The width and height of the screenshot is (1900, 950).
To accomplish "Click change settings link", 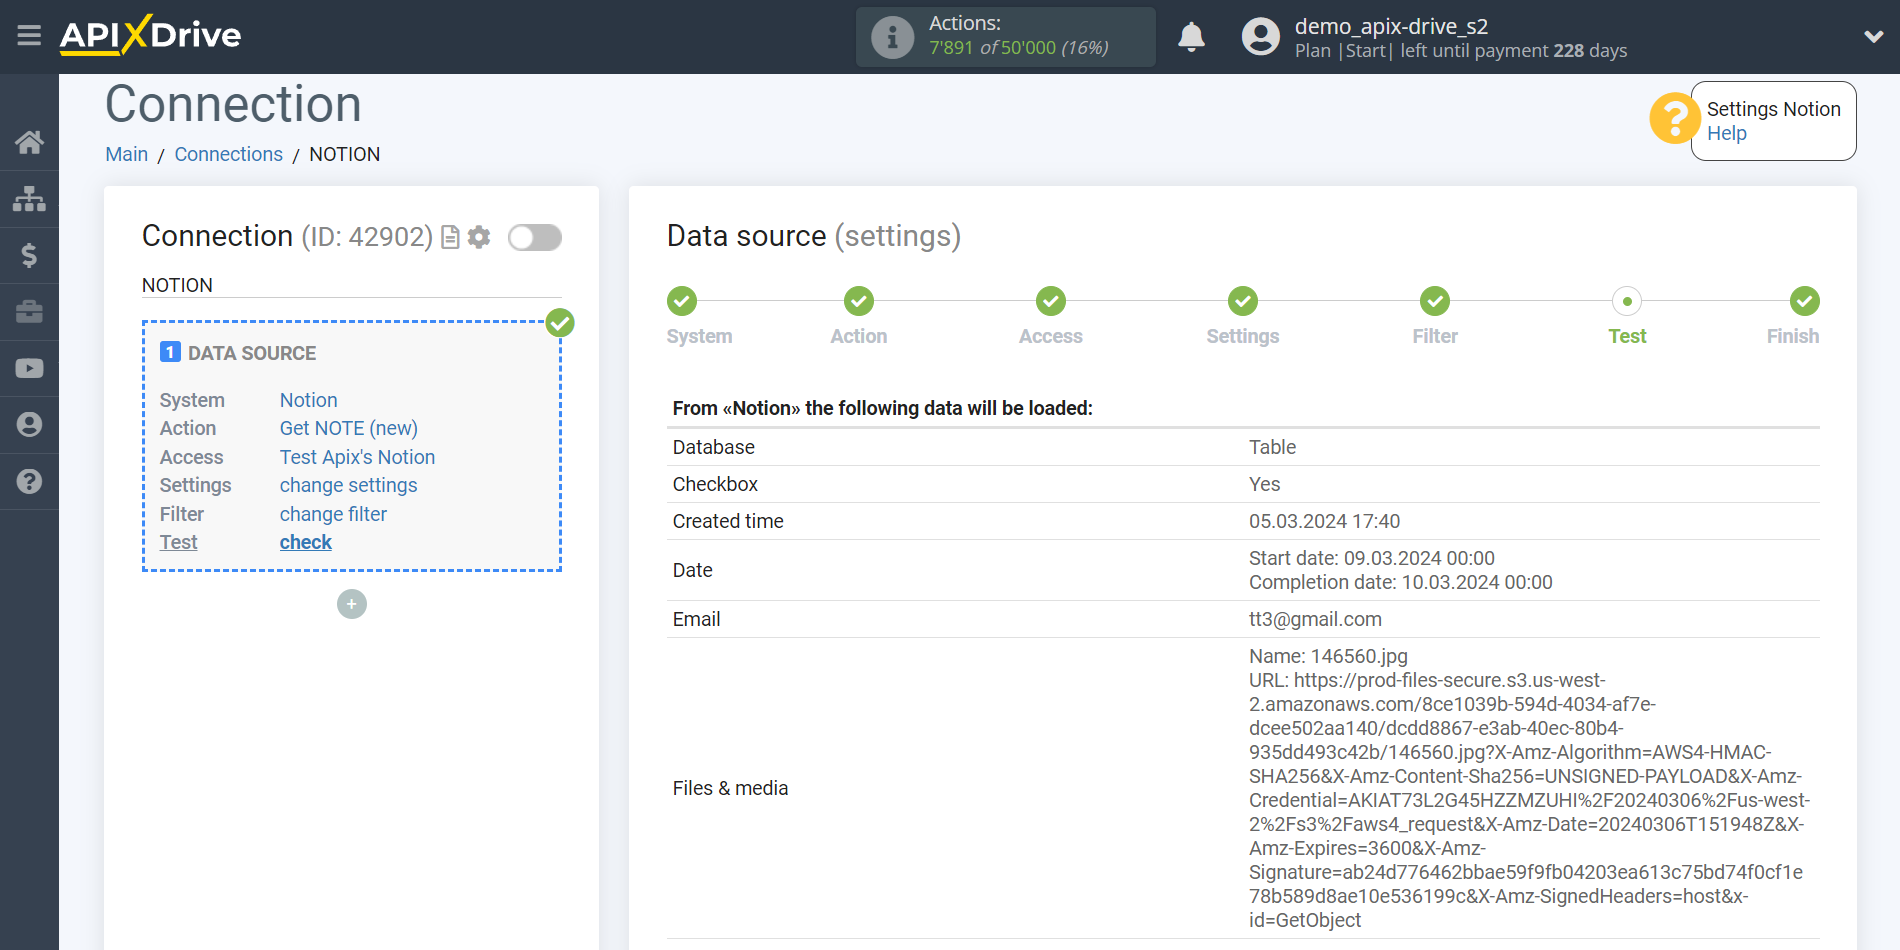I will 348,485.
